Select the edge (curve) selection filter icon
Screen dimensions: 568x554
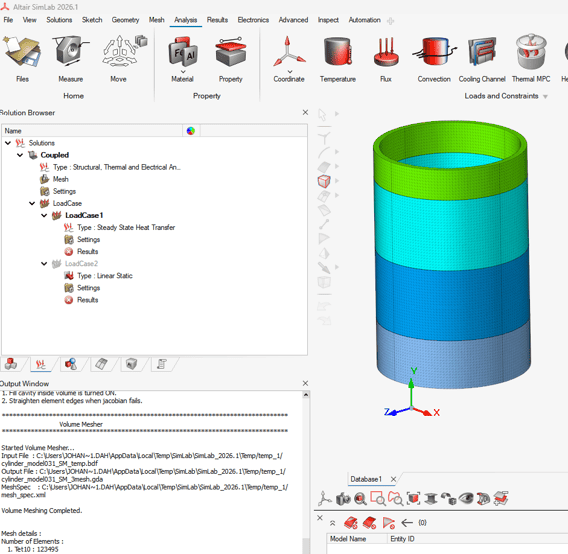[x=324, y=152]
